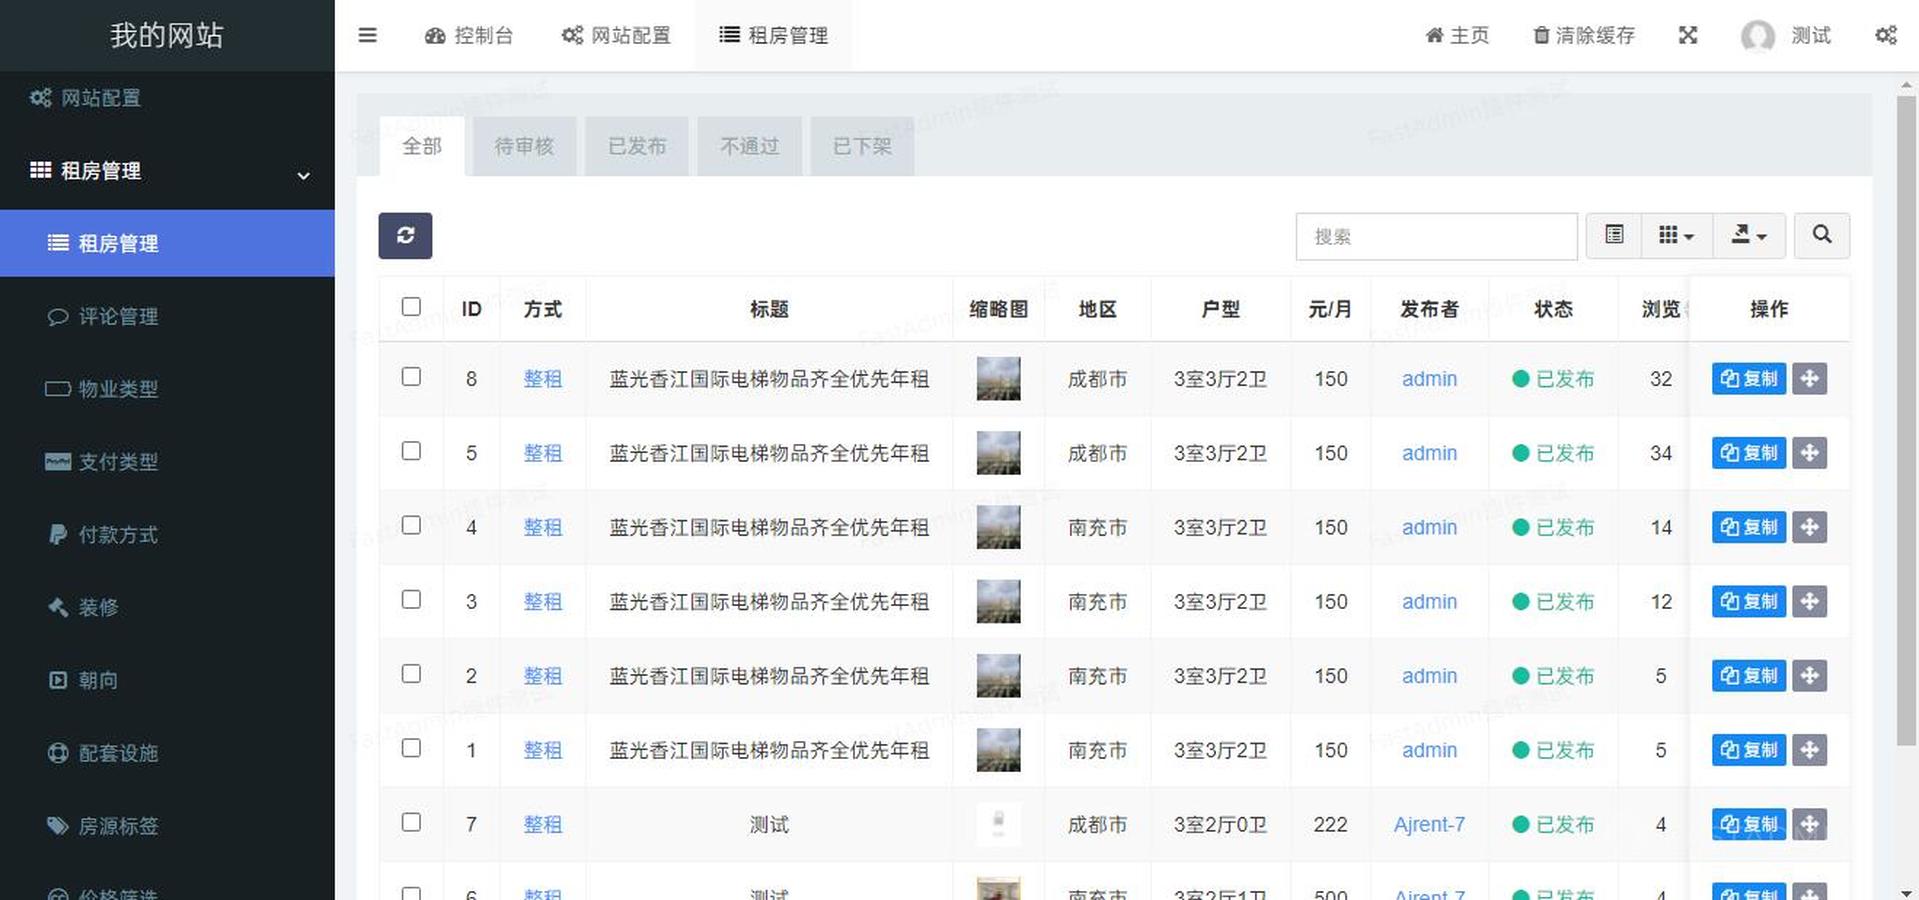Image resolution: width=1919 pixels, height=900 pixels.
Task: Check the box for row ID 8
Action: (411, 377)
